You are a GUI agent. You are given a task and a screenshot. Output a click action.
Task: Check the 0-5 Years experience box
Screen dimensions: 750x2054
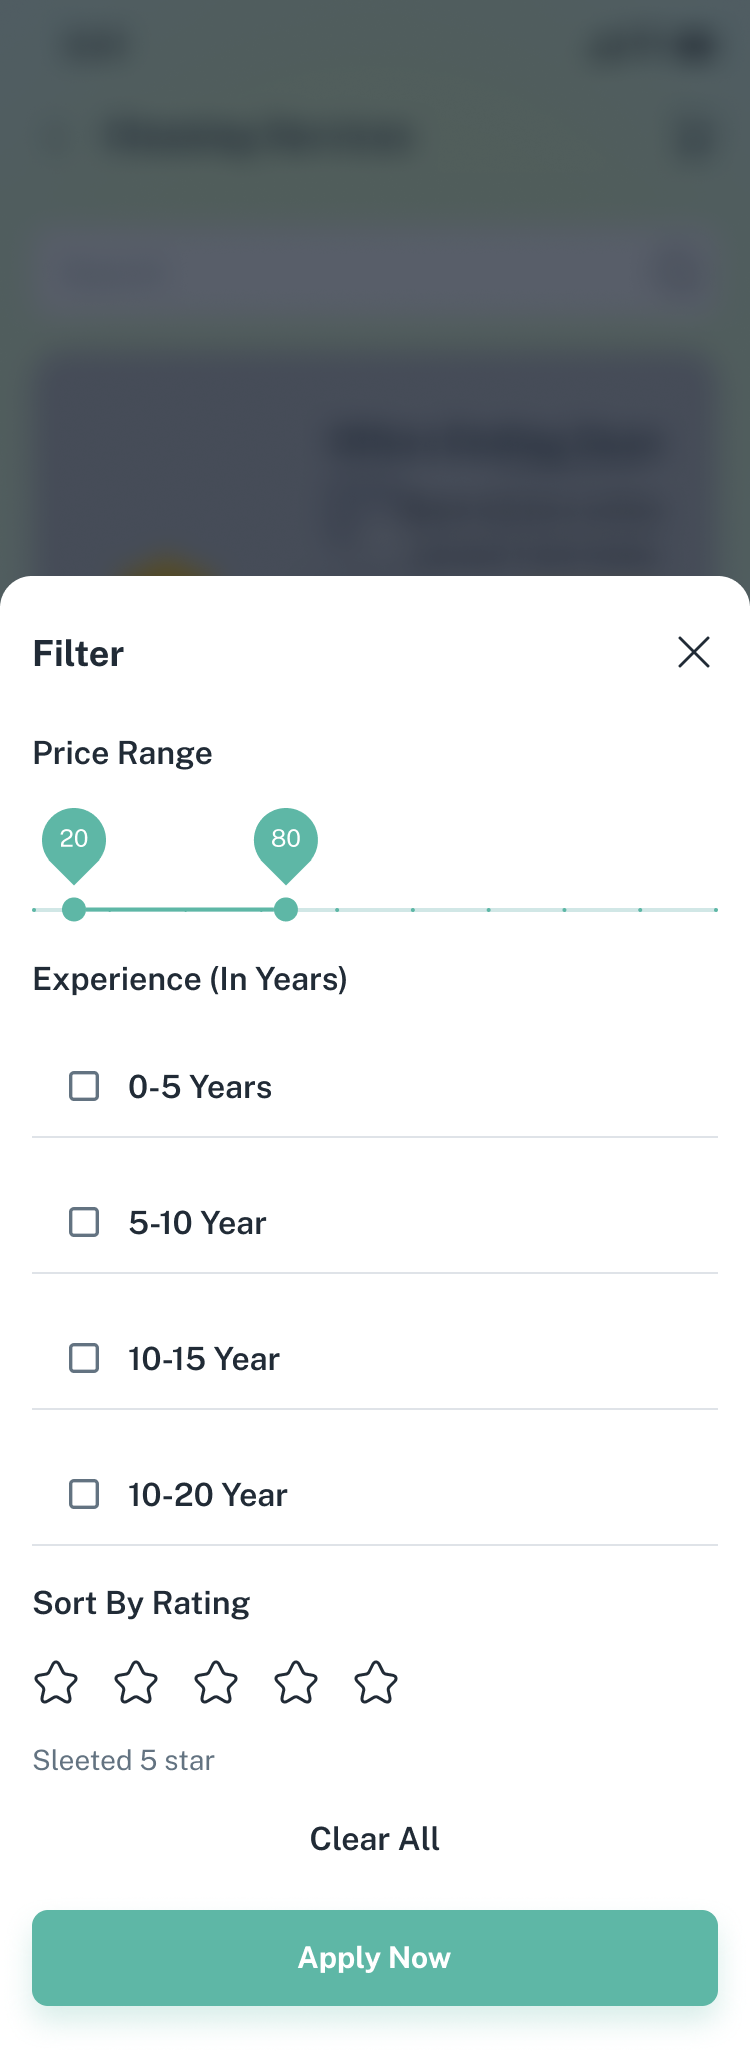(x=84, y=1086)
